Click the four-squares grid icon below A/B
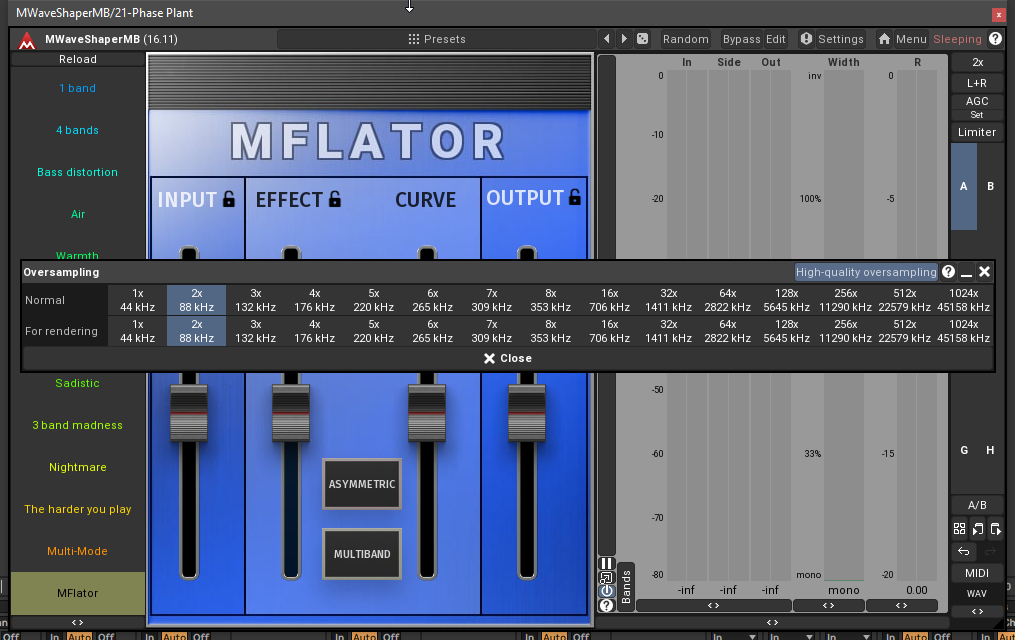Image resolution: width=1015 pixels, height=640 pixels. (959, 529)
